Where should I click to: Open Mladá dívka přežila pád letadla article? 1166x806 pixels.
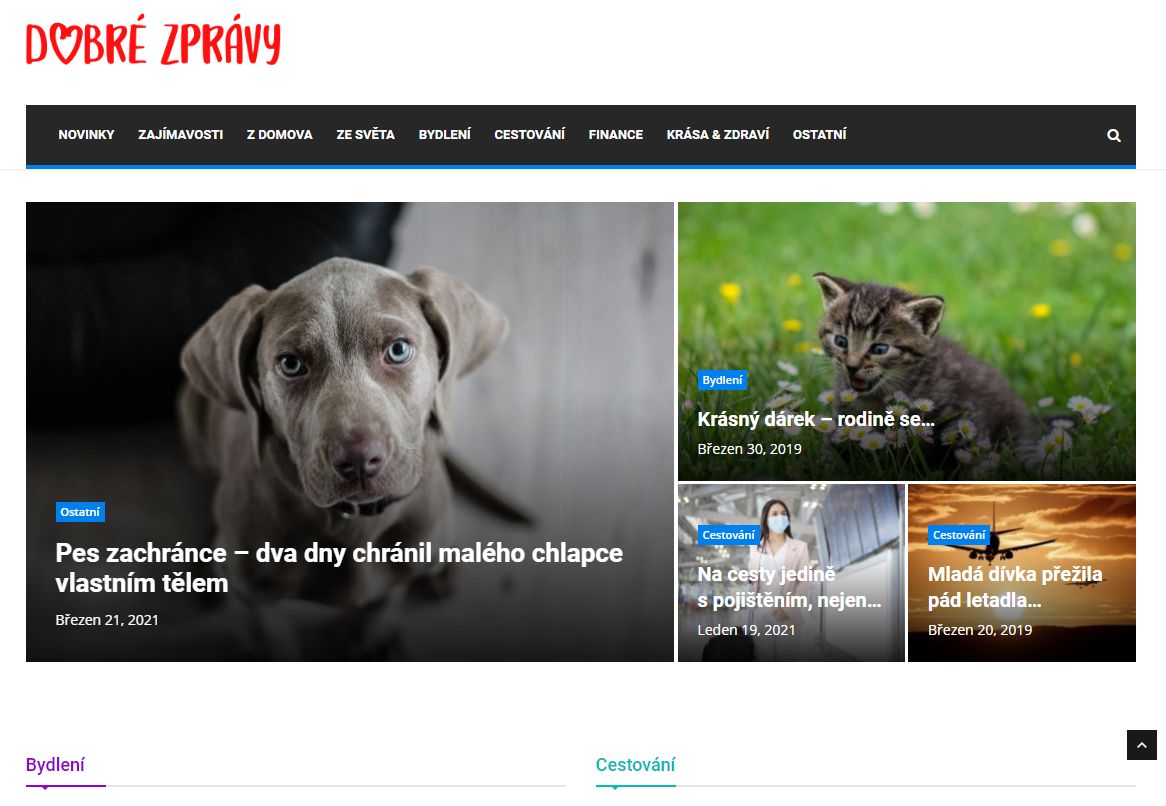1015,587
